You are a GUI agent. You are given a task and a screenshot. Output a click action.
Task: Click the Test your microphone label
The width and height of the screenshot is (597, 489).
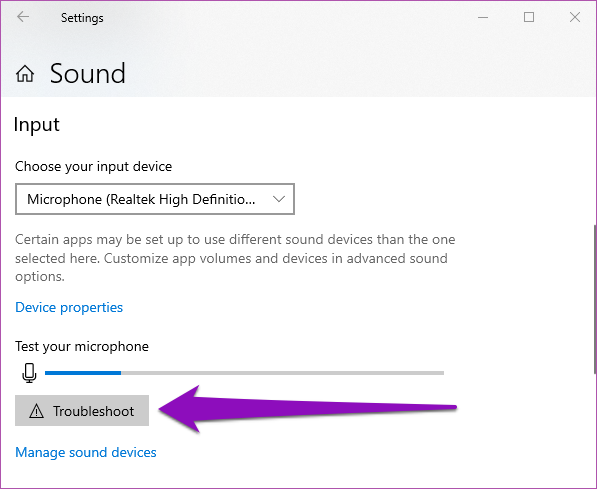click(82, 347)
